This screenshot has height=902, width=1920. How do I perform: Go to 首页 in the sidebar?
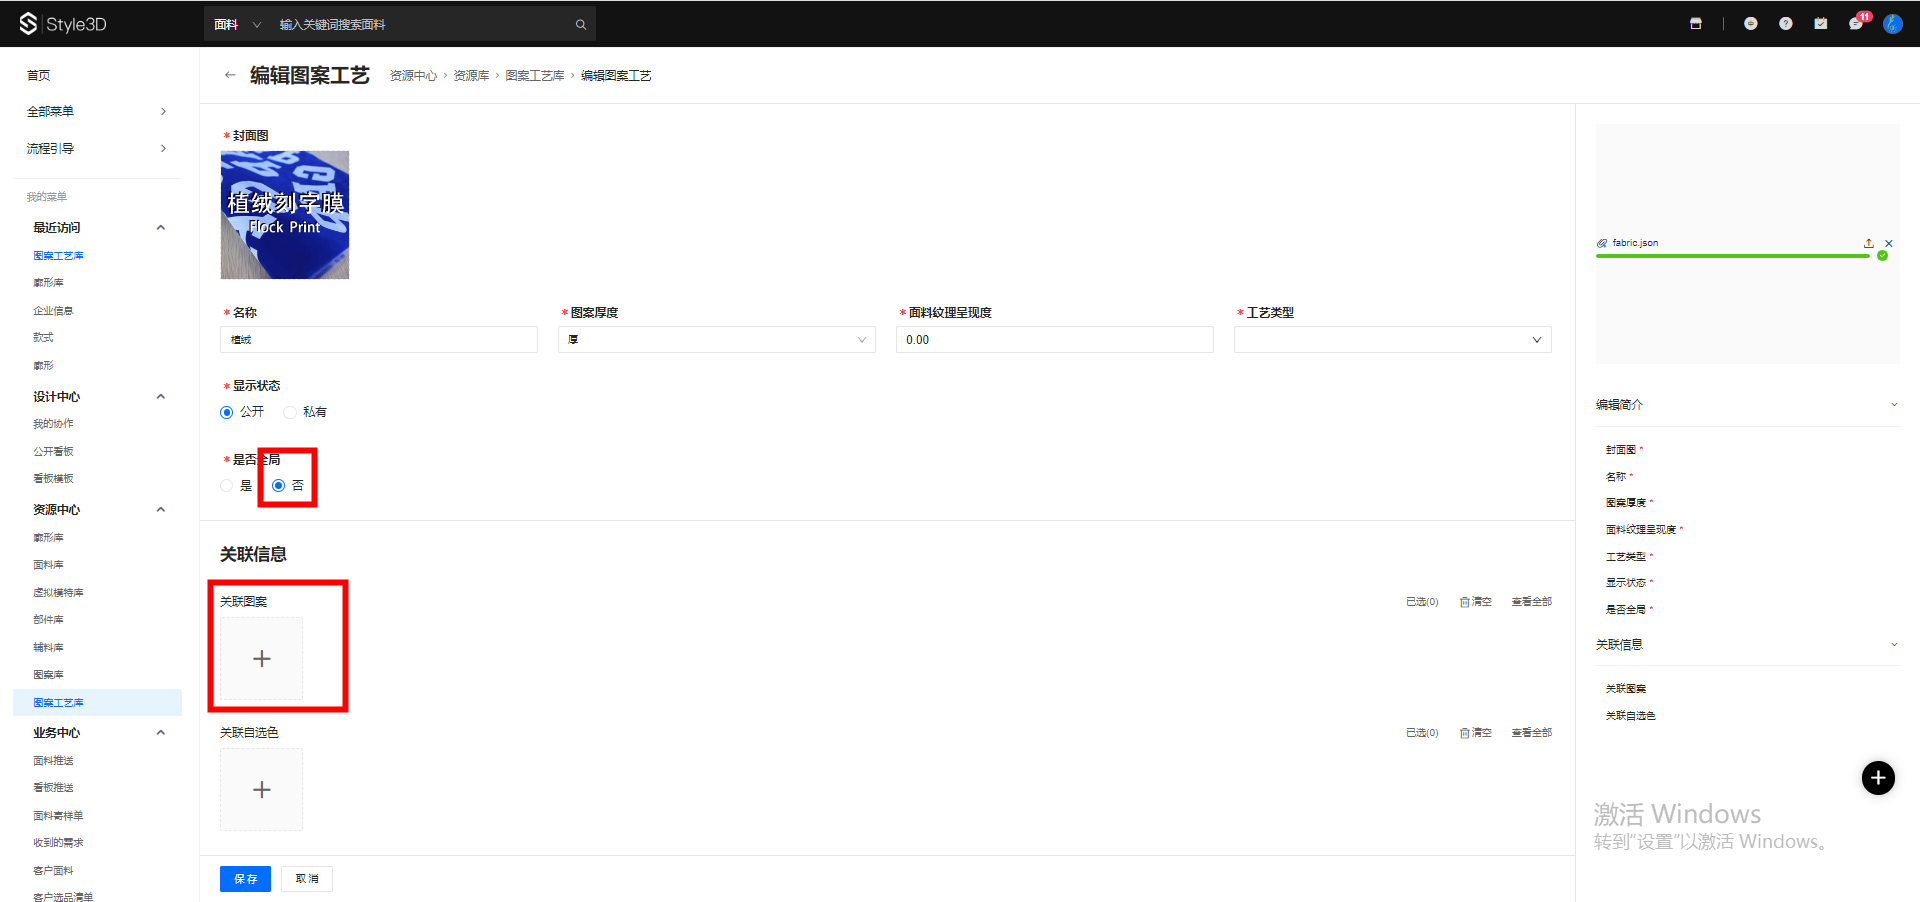39,75
